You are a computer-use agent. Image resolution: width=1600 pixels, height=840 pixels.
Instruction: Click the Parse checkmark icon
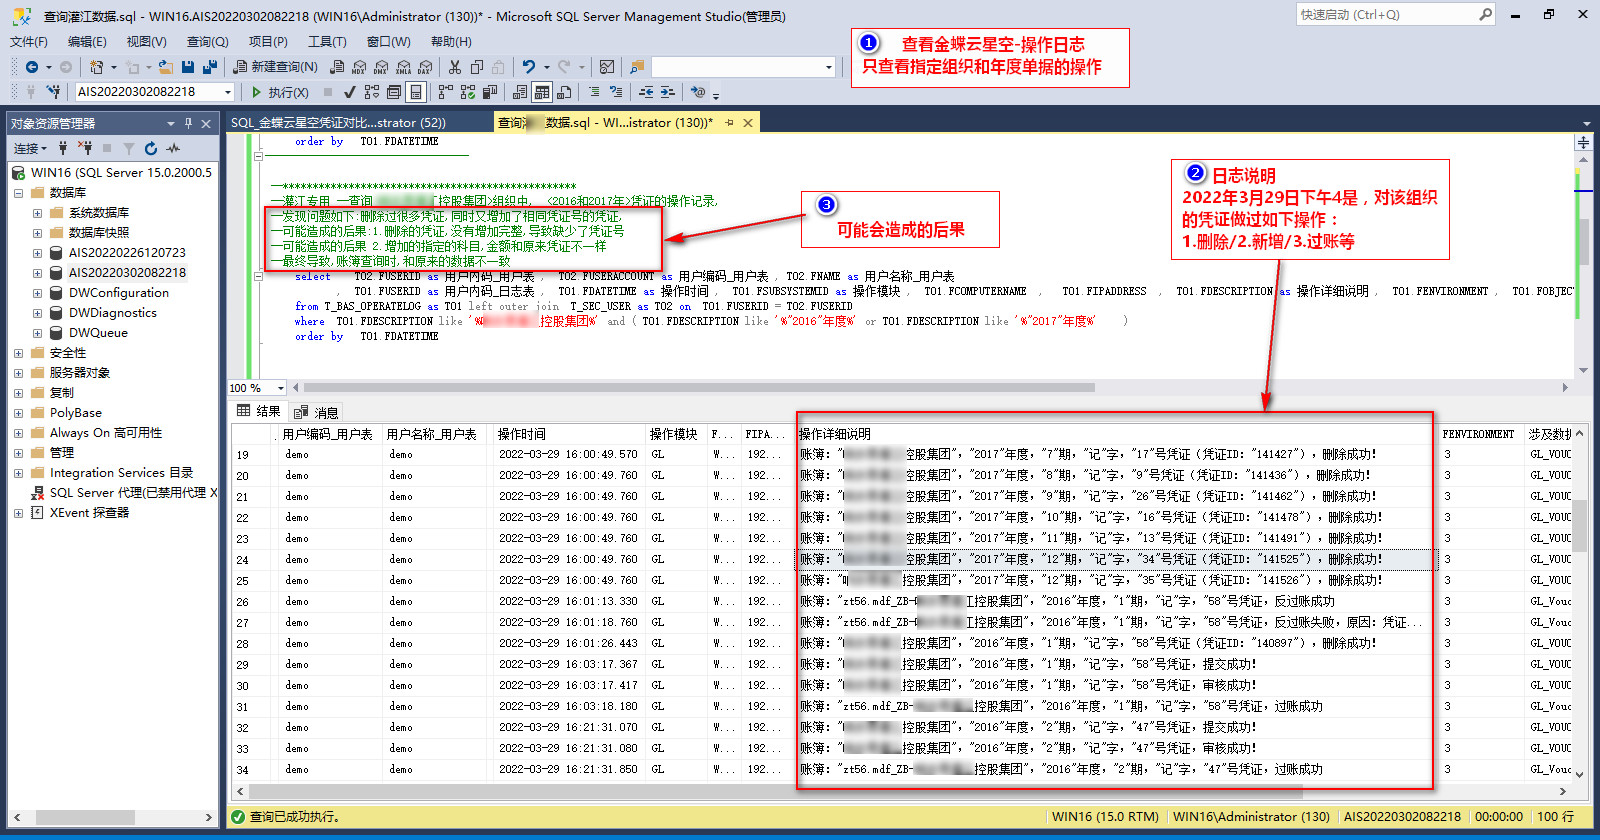coord(349,92)
